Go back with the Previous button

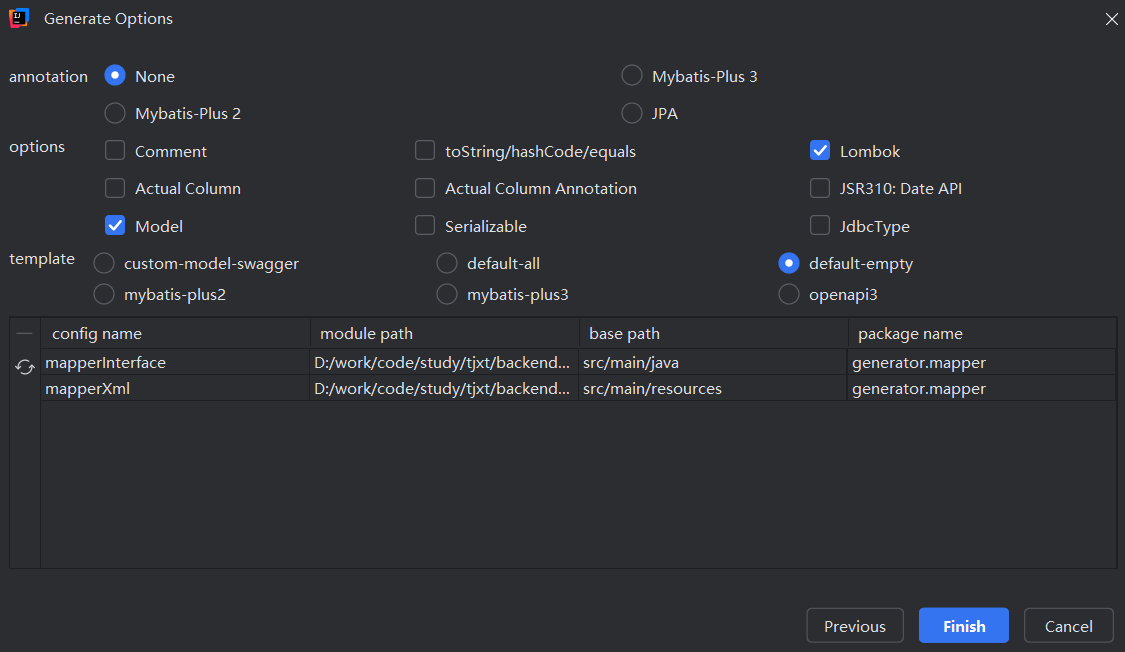855,625
